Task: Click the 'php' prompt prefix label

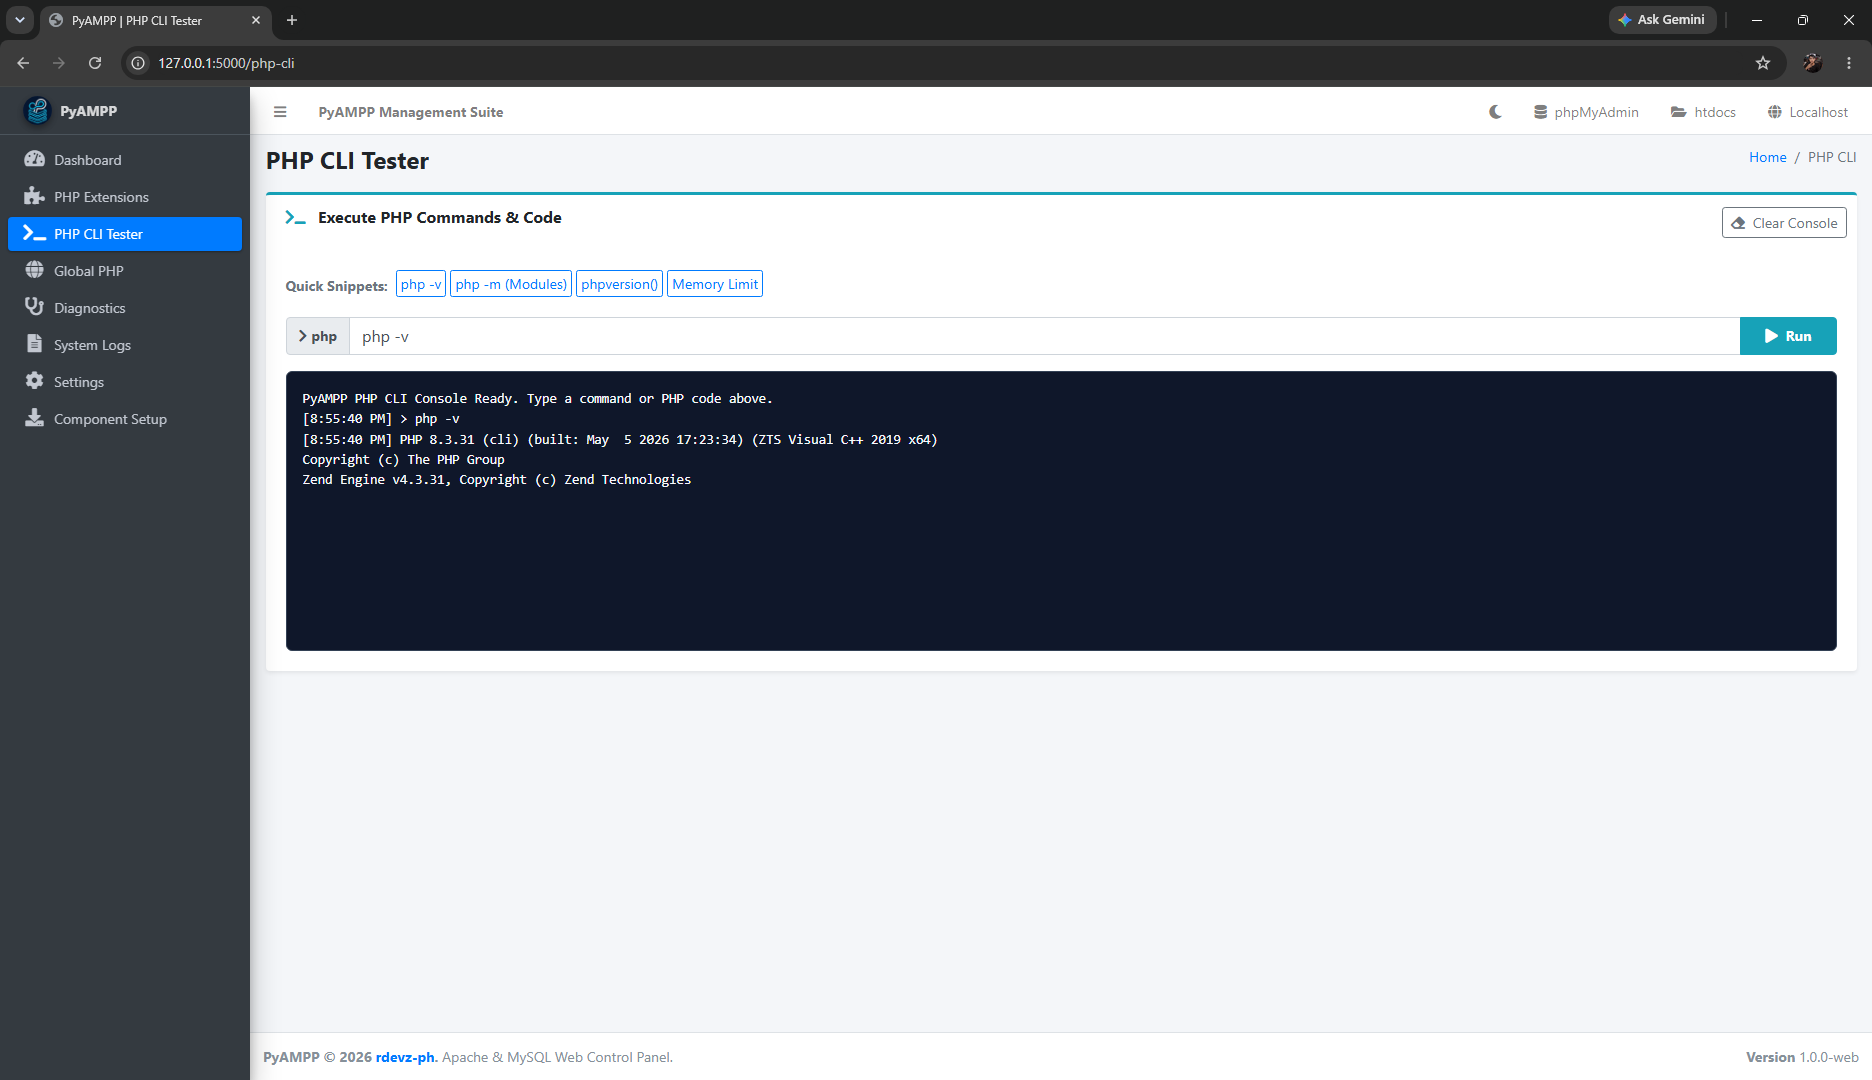Action: [318, 336]
